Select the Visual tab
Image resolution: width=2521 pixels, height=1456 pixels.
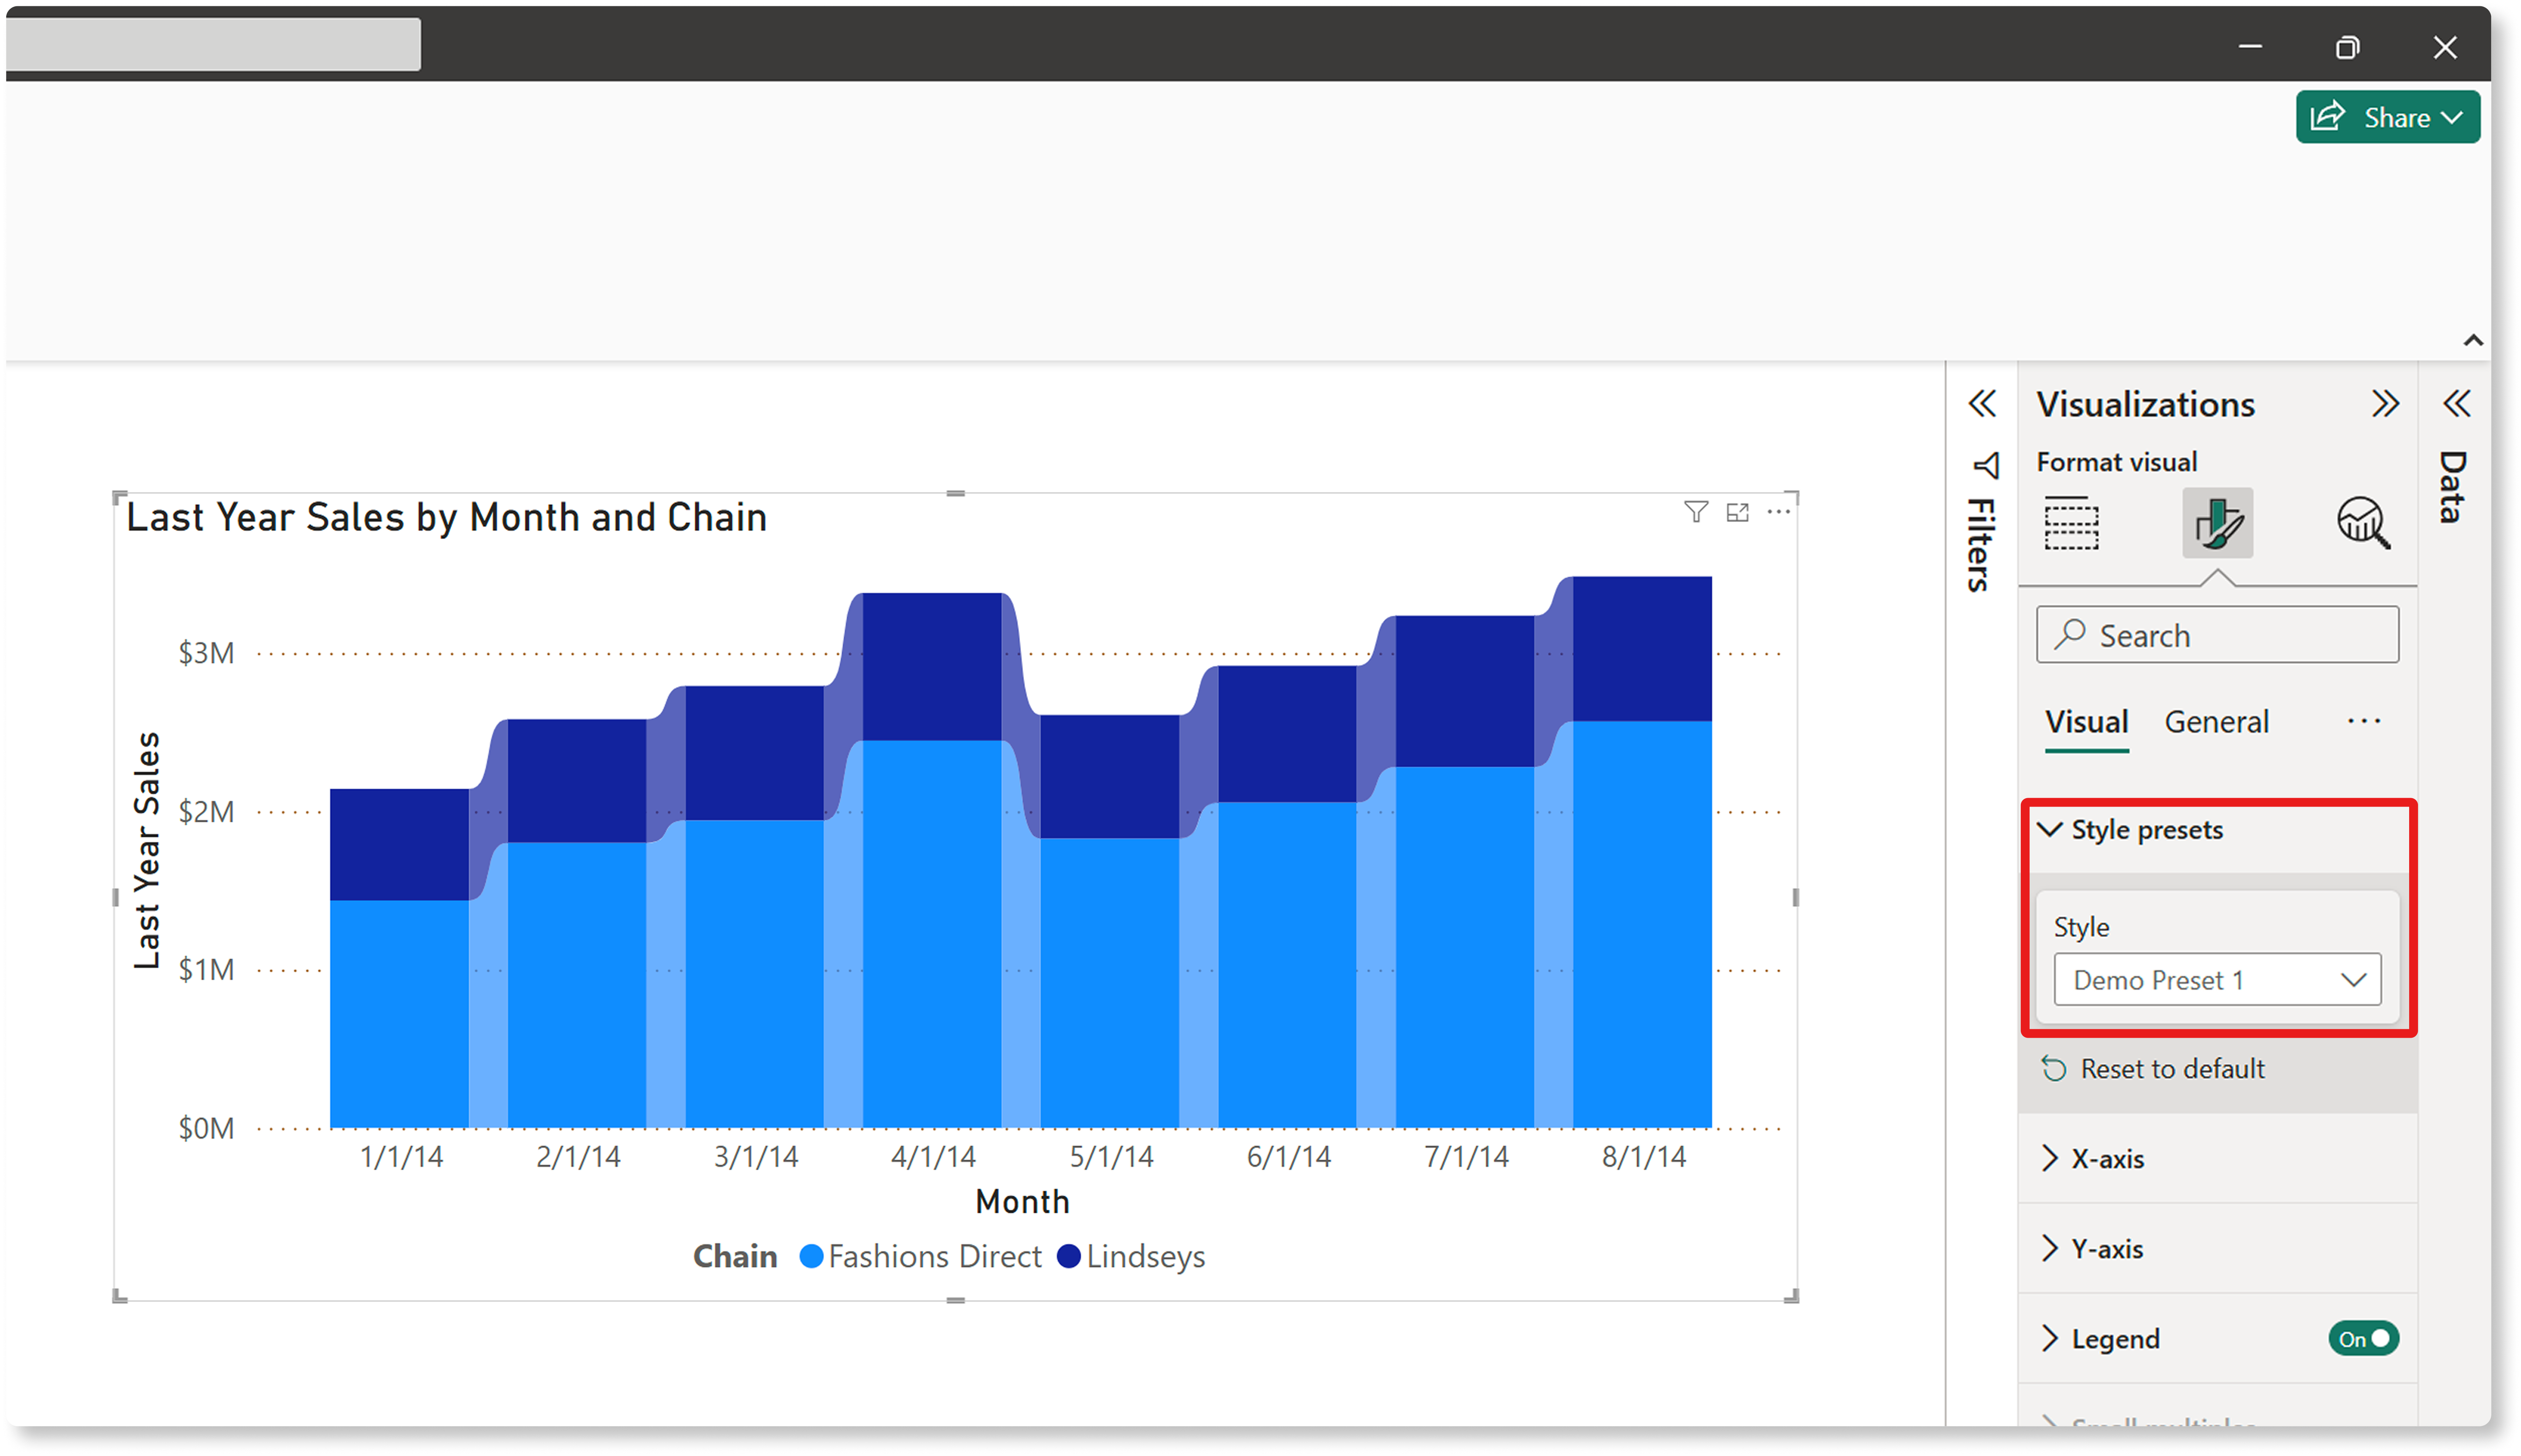click(x=2086, y=722)
